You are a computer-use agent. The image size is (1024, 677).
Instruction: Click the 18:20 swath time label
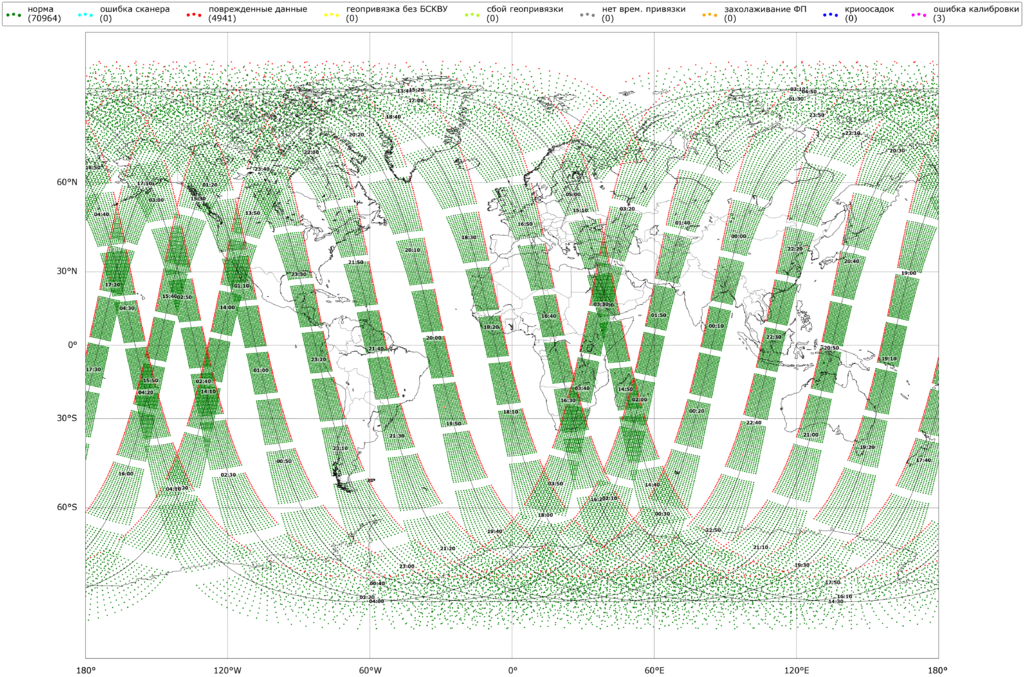pos(492,327)
